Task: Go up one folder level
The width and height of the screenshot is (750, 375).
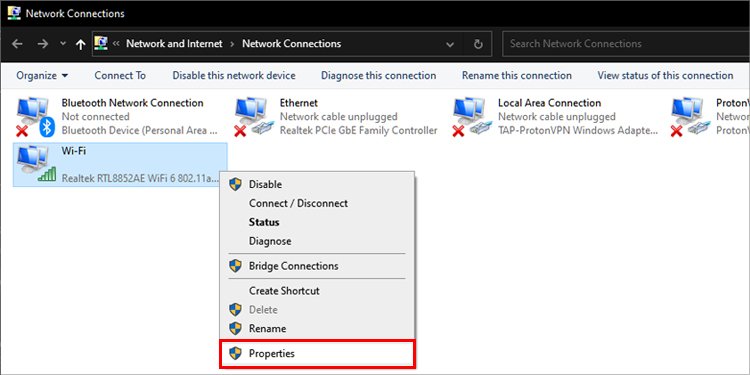Action: point(80,44)
